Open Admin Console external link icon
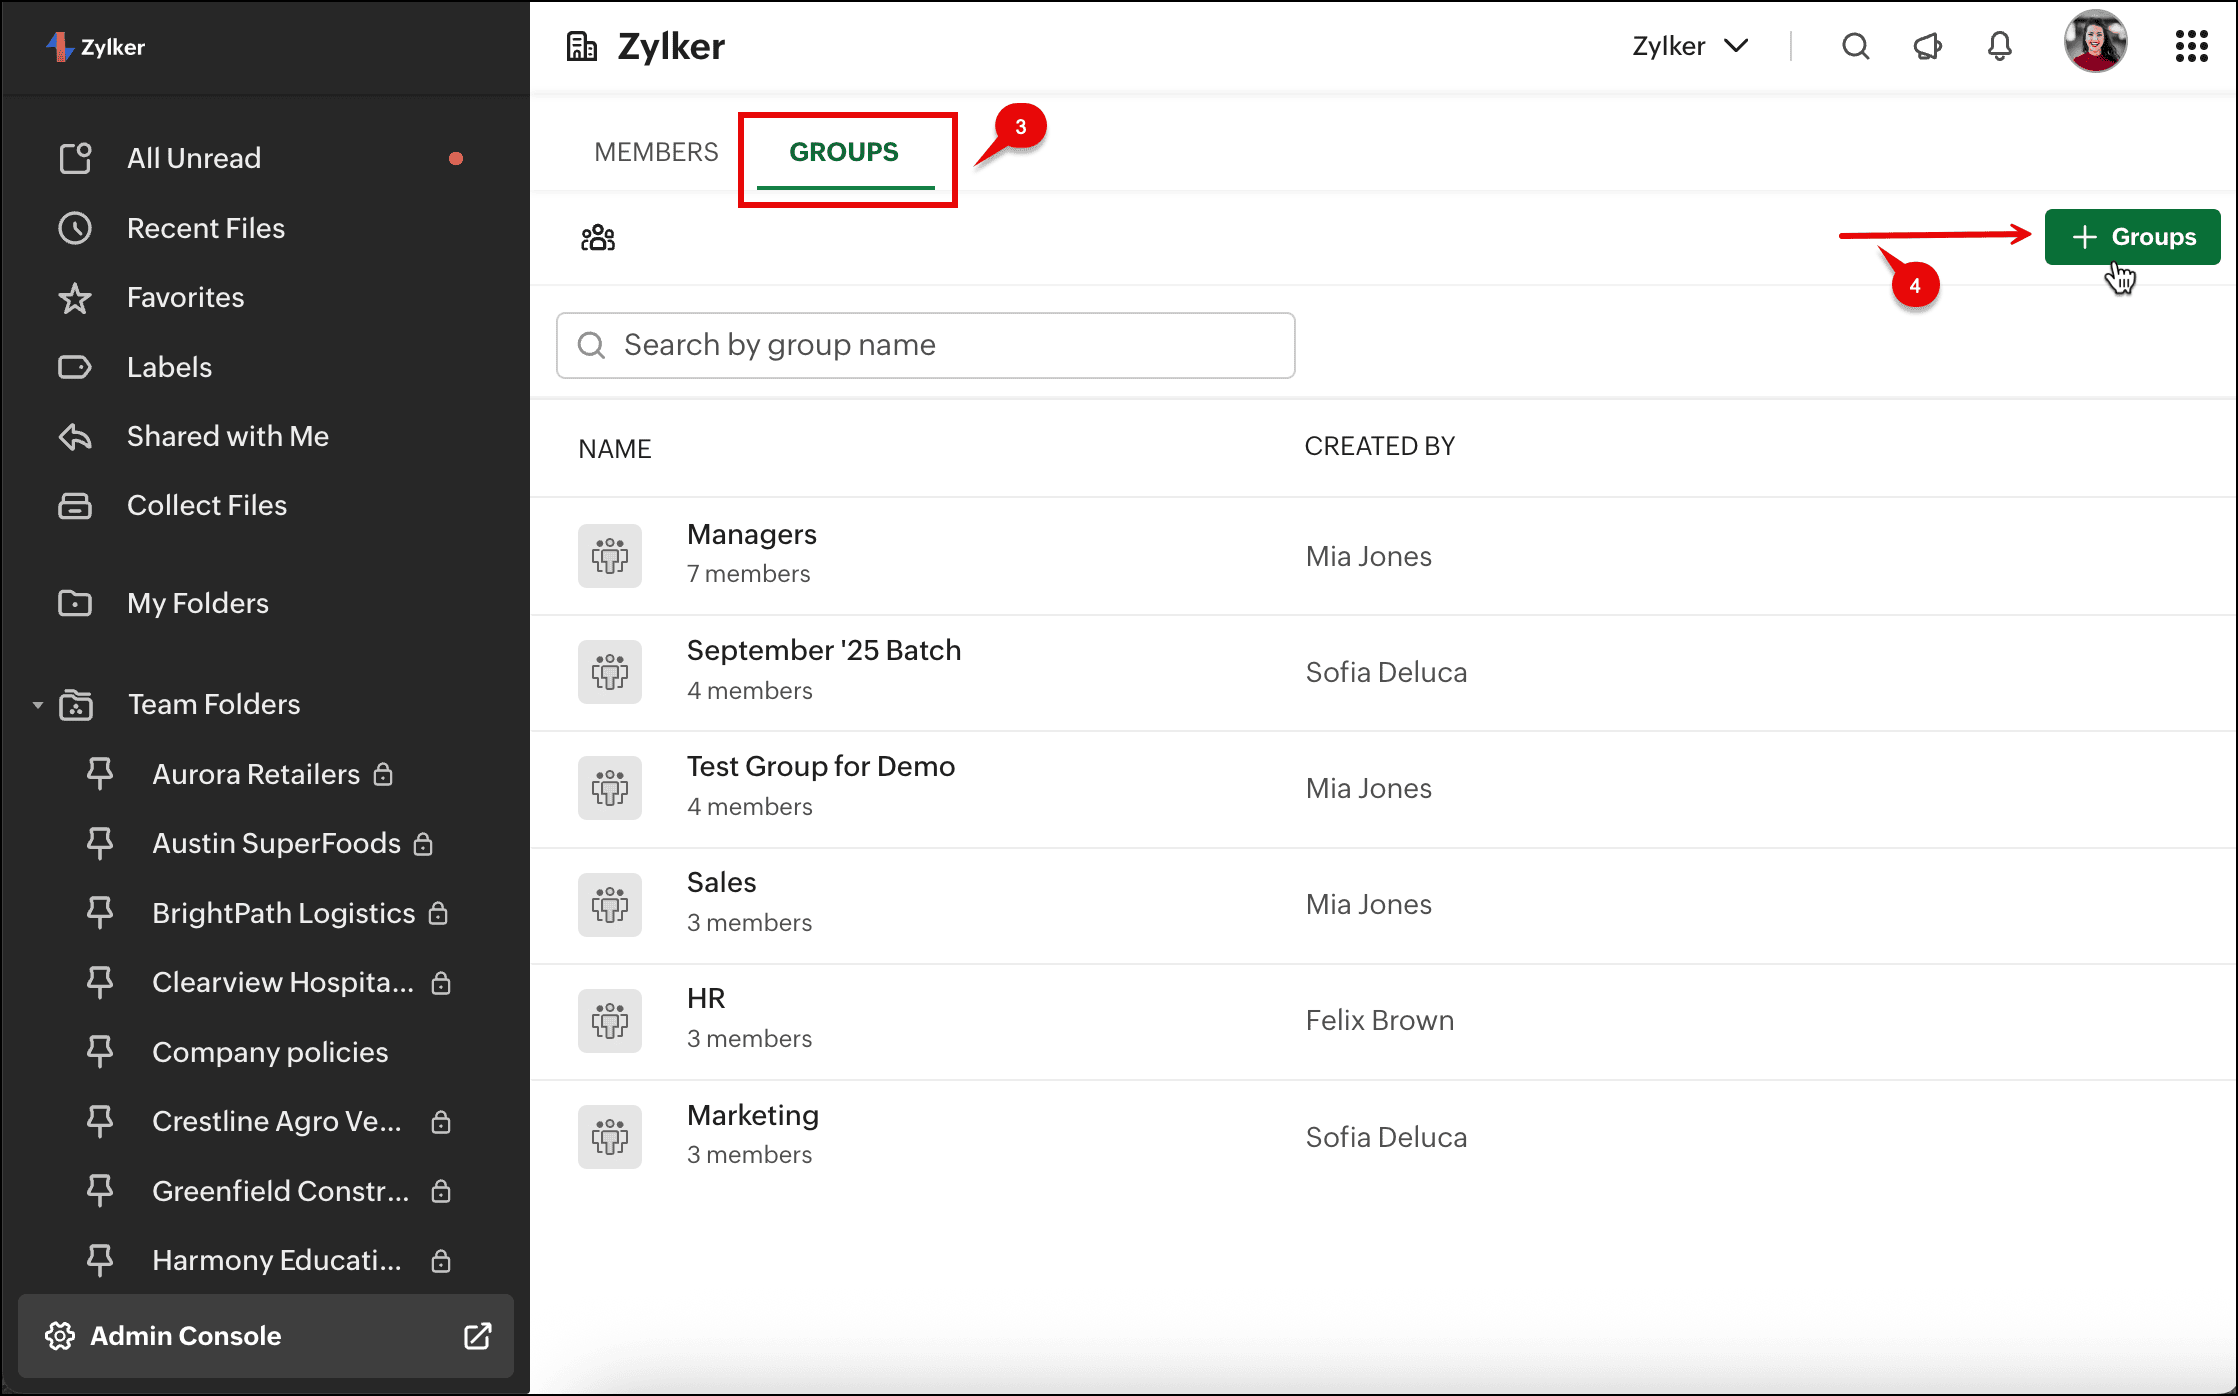 pyautogui.click(x=478, y=1336)
